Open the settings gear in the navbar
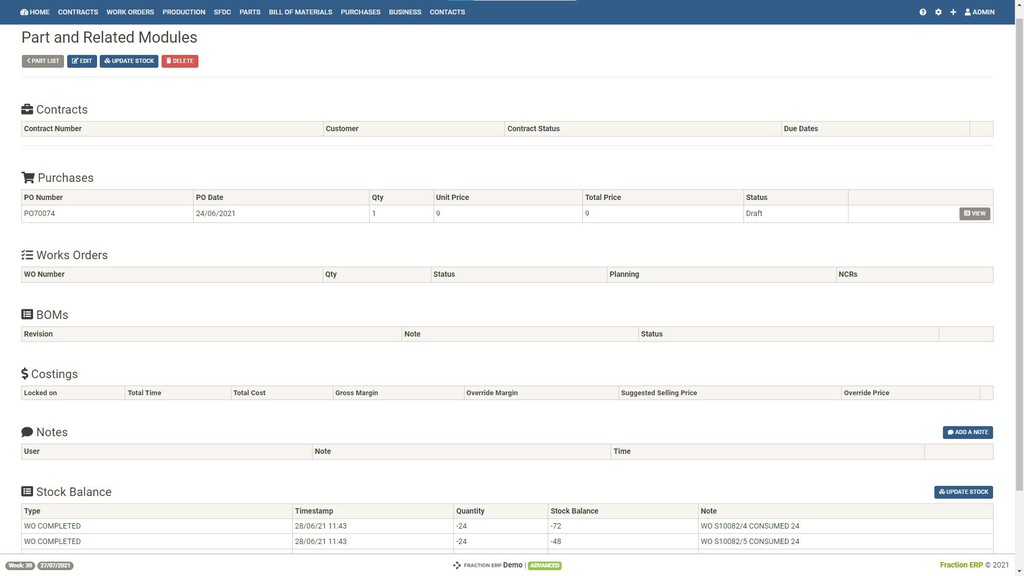The image size is (1024, 576). [x=937, y=12]
